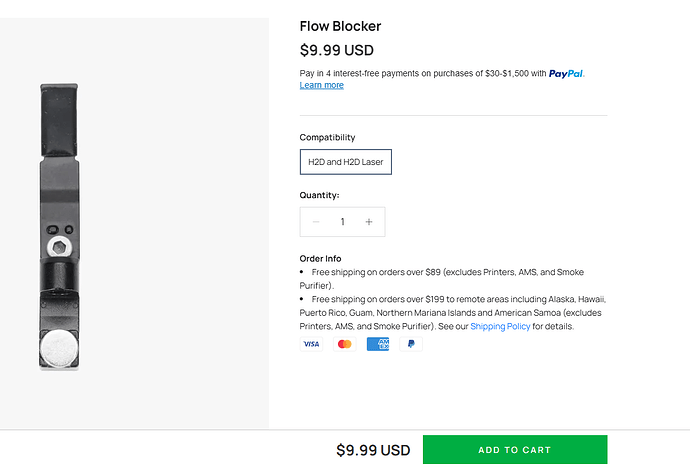The image size is (690, 469).
Task: Decrease quantity with the minus icon
Action: [316, 222]
